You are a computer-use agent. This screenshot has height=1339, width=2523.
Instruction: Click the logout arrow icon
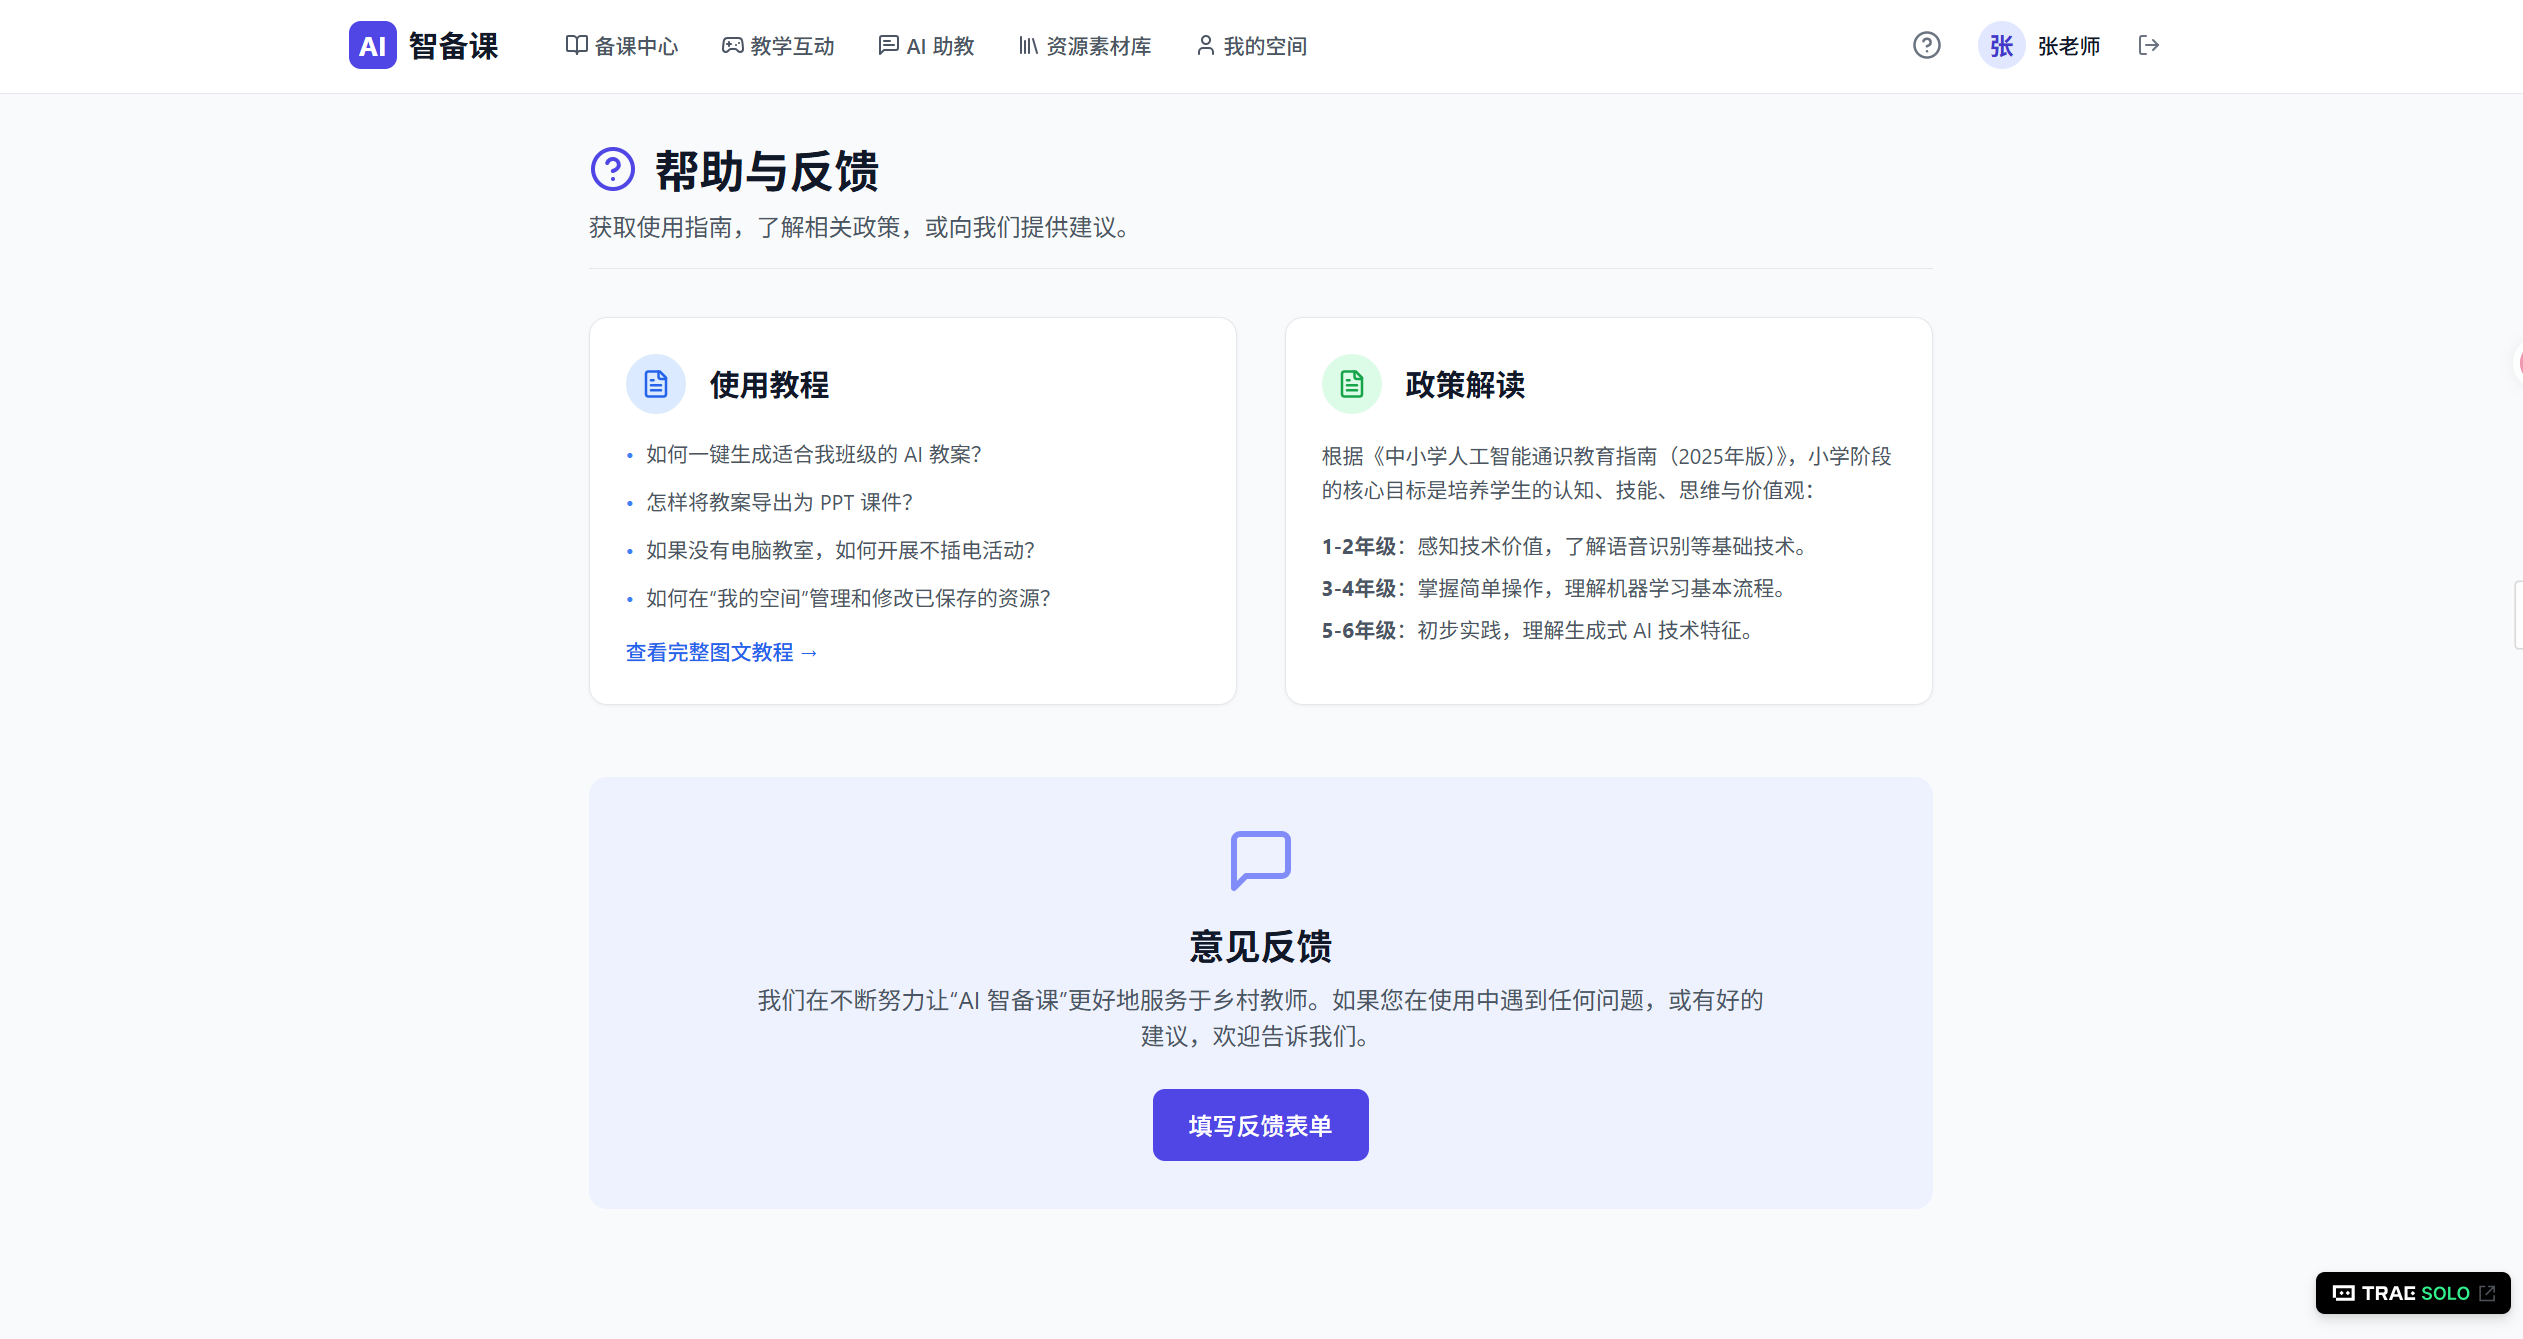(x=2148, y=46)
